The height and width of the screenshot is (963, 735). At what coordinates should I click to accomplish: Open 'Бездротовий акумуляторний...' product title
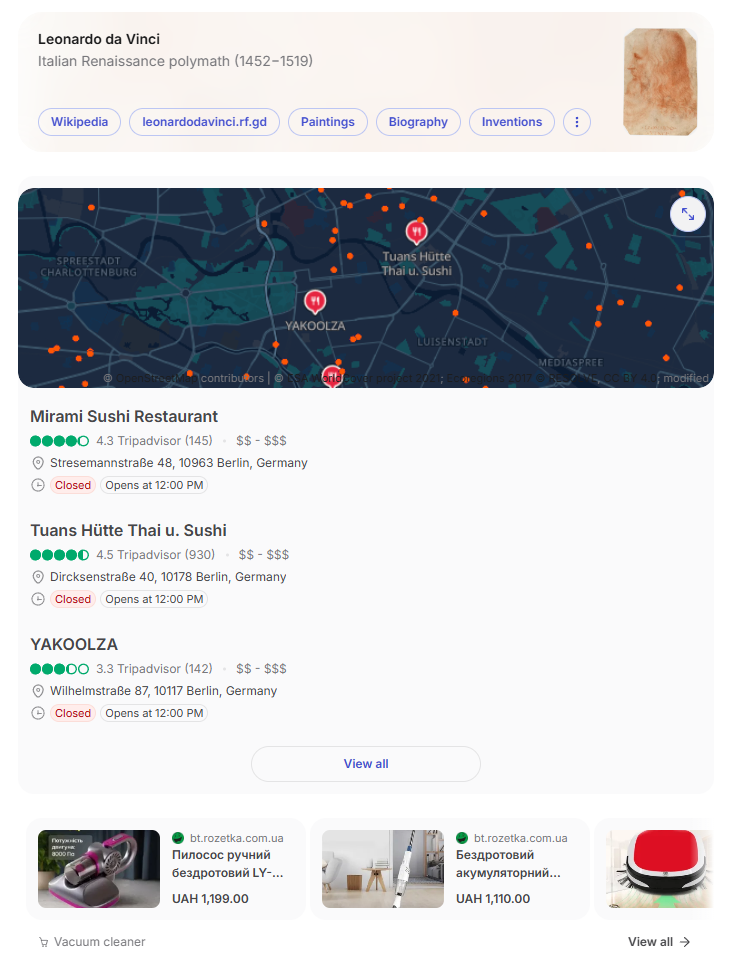(508, 864)
